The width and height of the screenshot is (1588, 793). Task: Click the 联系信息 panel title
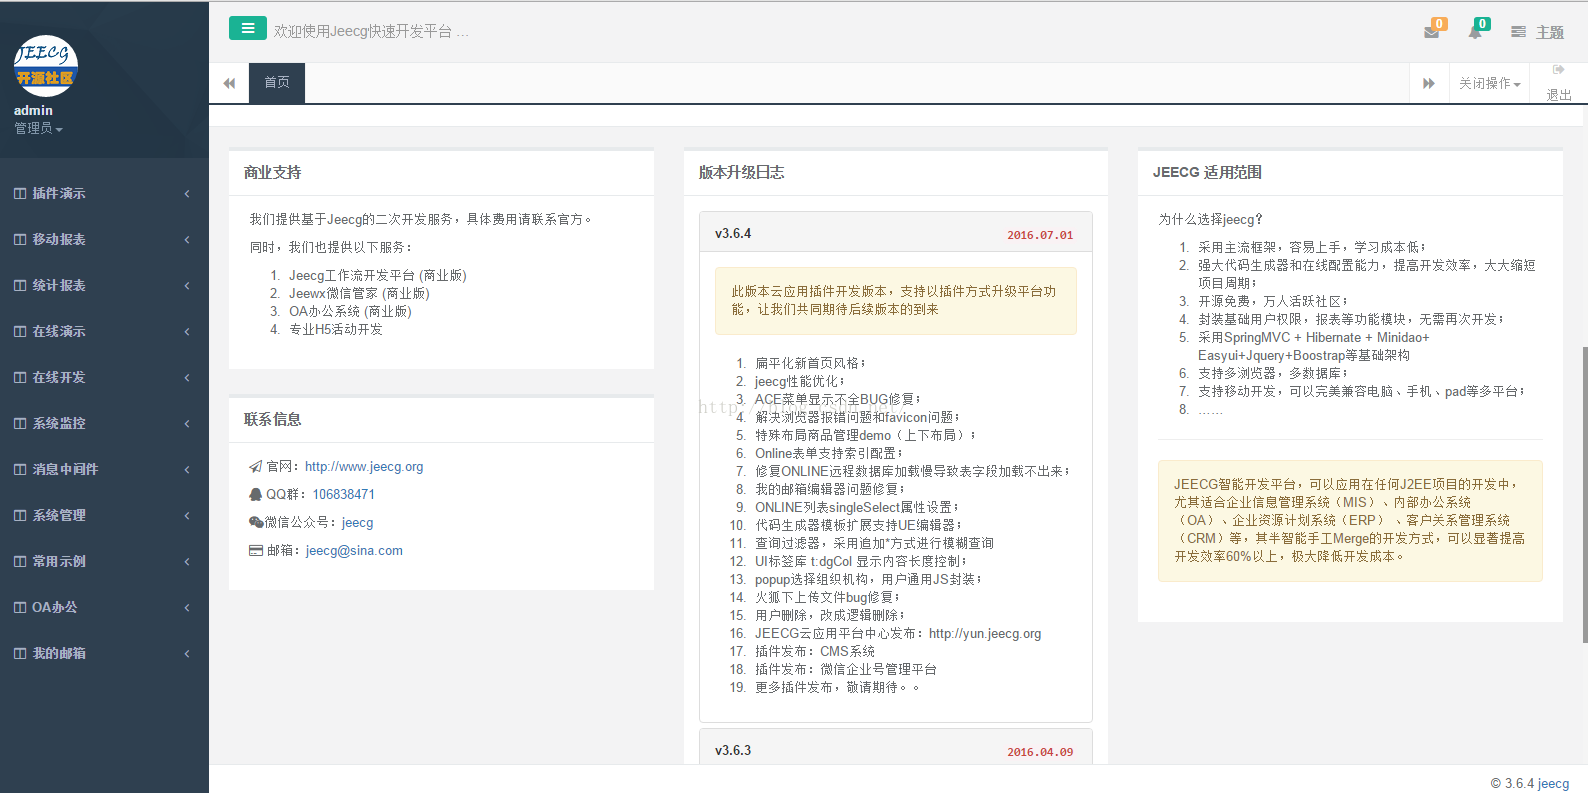(x=272, y=419)
